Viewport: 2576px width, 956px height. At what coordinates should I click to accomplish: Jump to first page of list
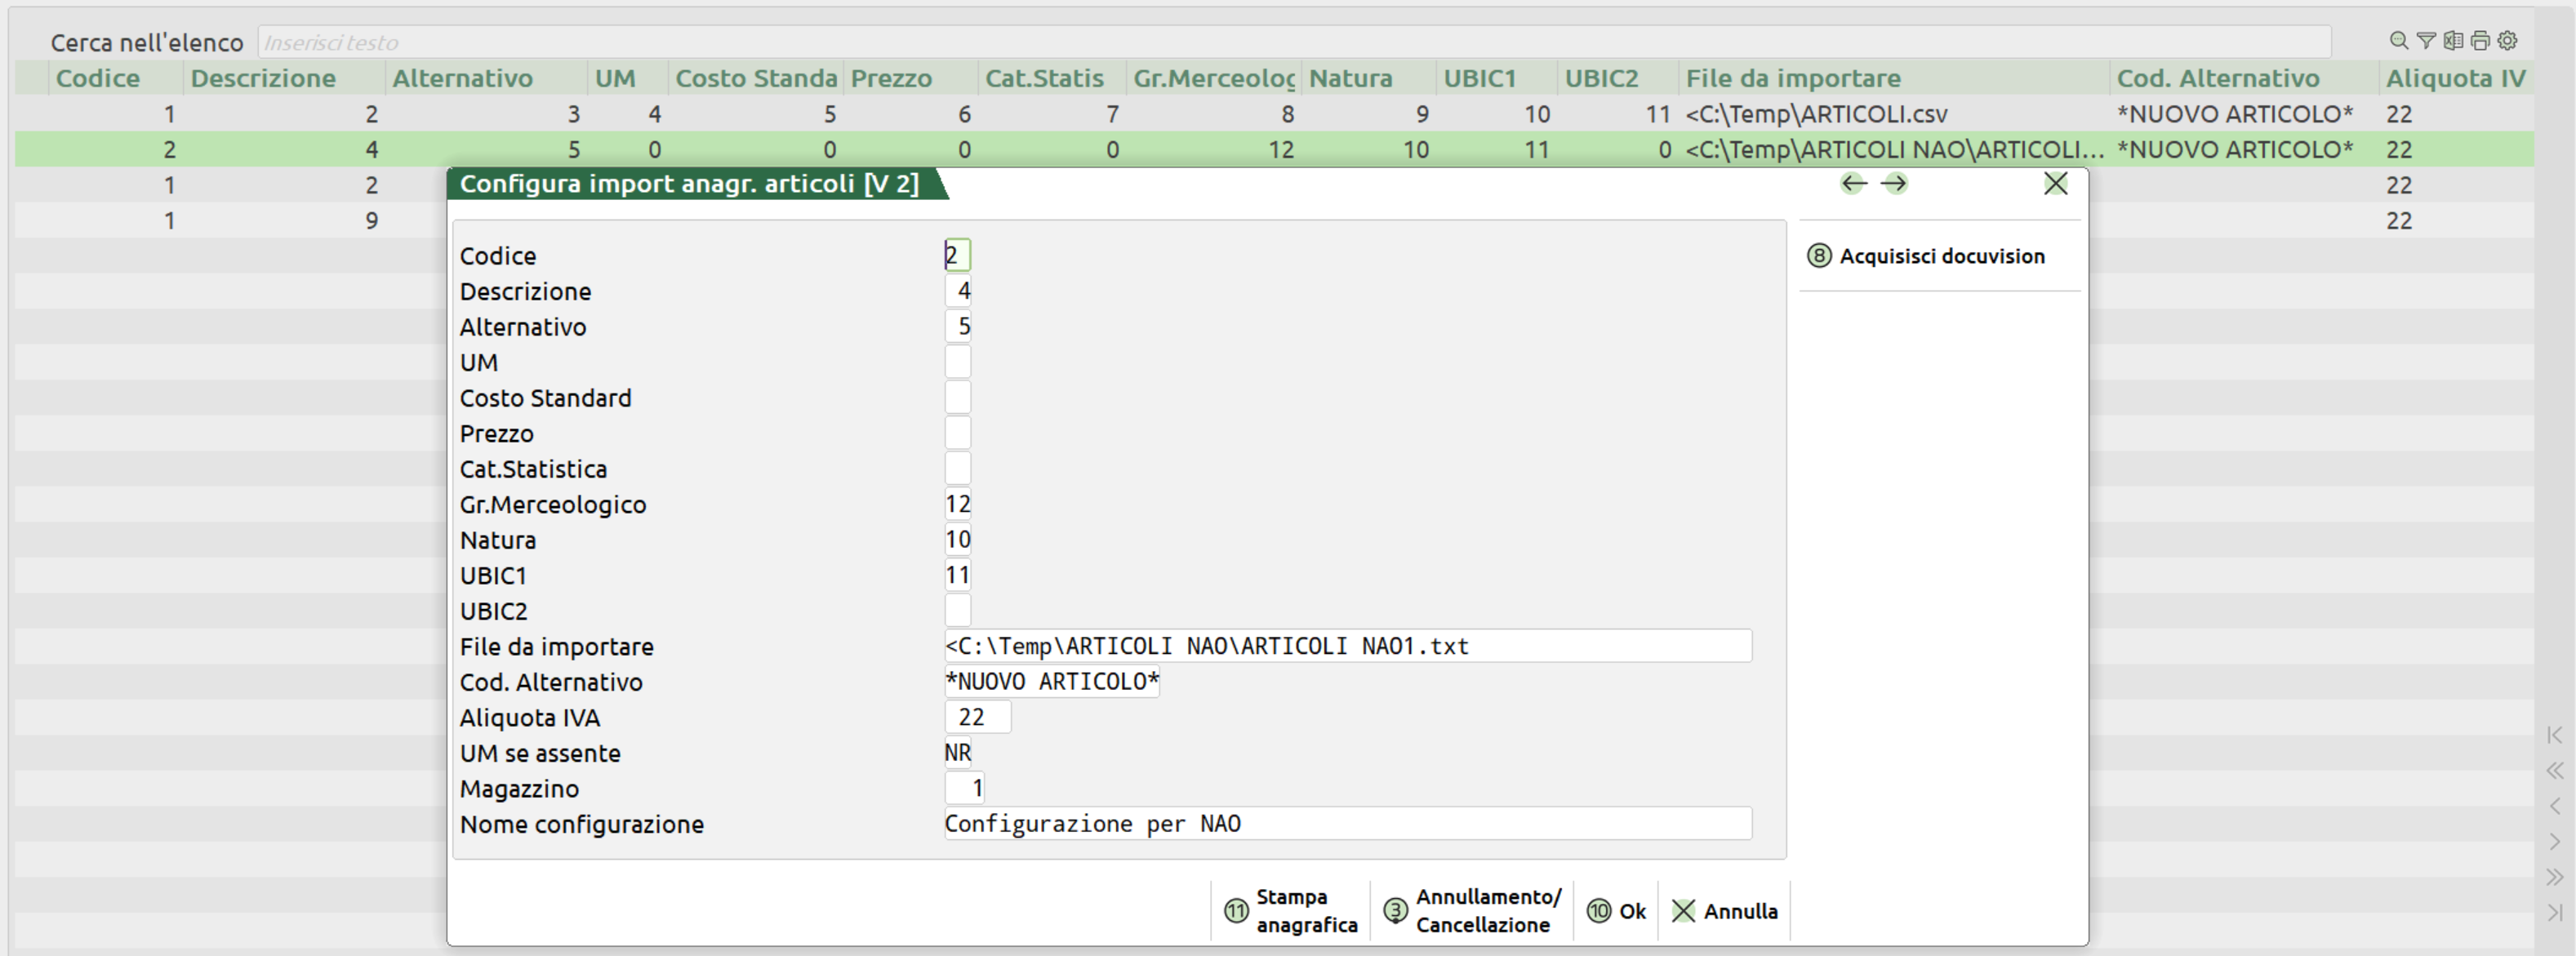point(2554,735)
